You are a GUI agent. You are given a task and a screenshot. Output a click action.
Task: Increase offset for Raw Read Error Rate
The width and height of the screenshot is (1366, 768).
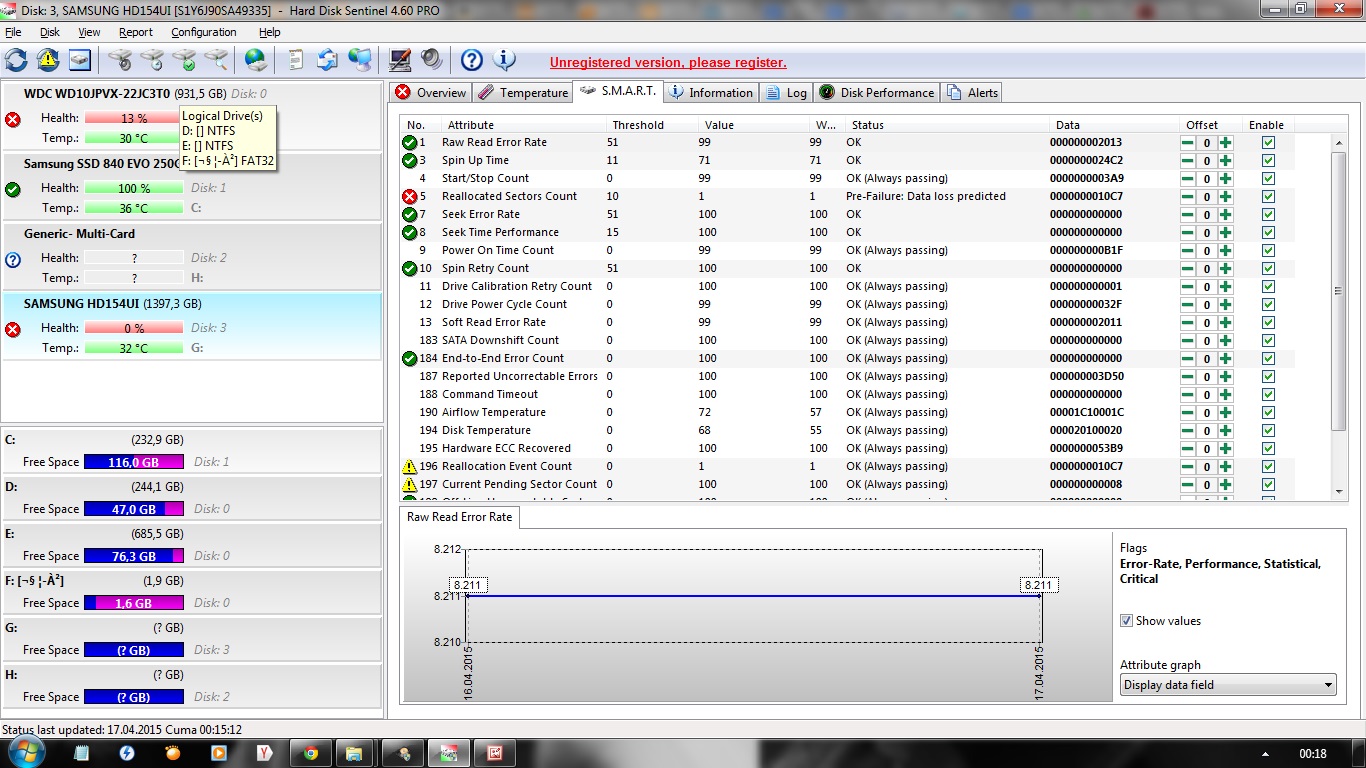point(1226,142)
